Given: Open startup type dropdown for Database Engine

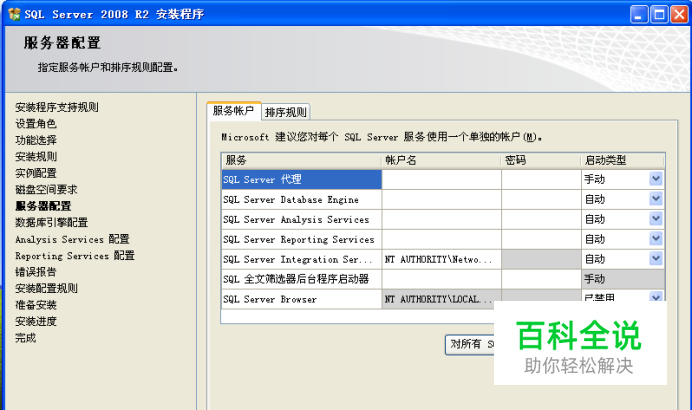Looking at the screenshot, I should [x=656, y=199].
